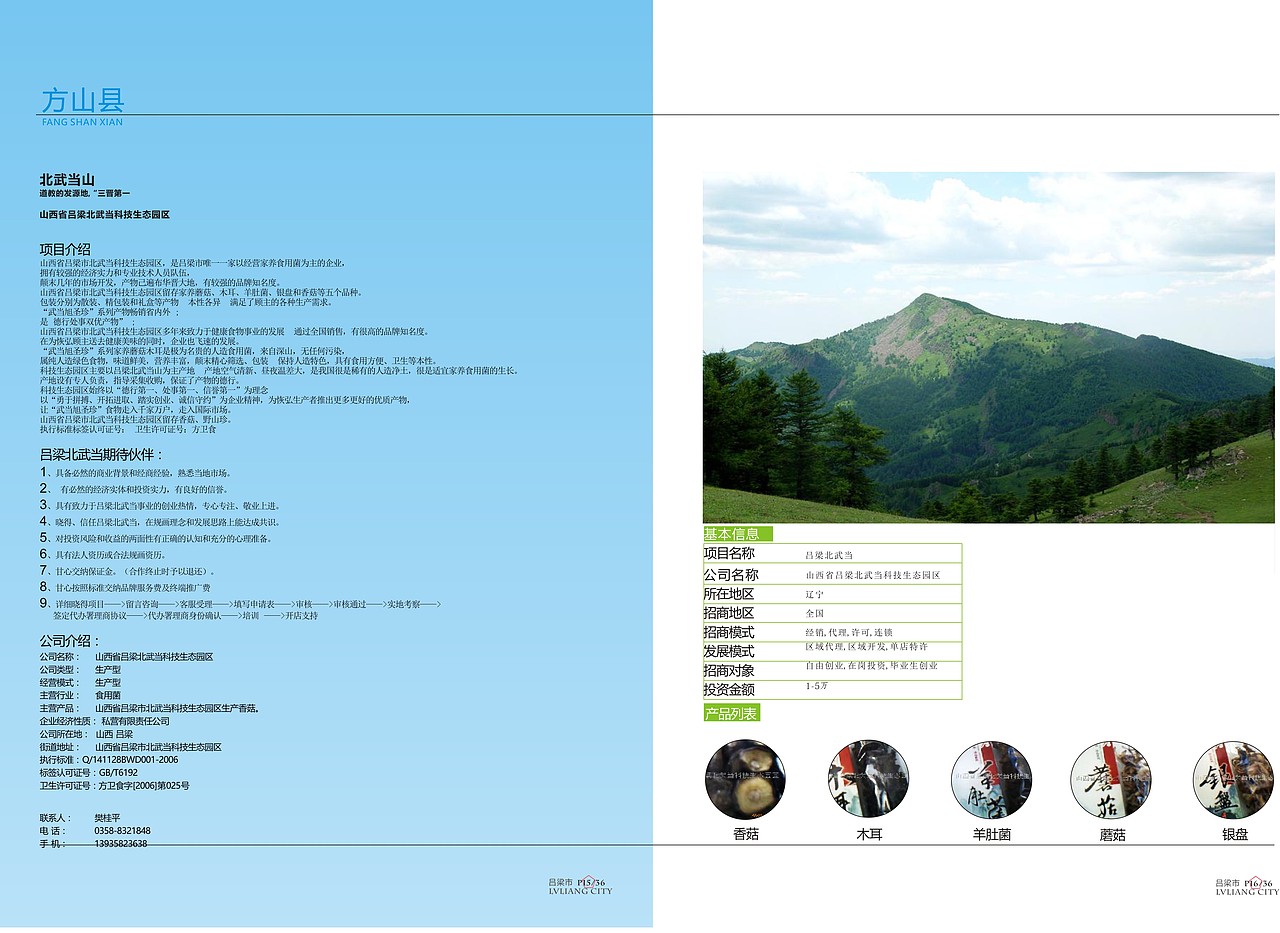Click the 方山县 page title

pos(82,100)
